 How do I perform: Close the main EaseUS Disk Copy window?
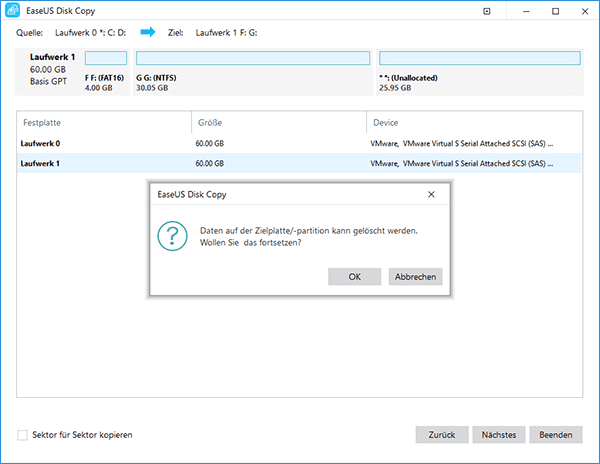click(584, 12)
